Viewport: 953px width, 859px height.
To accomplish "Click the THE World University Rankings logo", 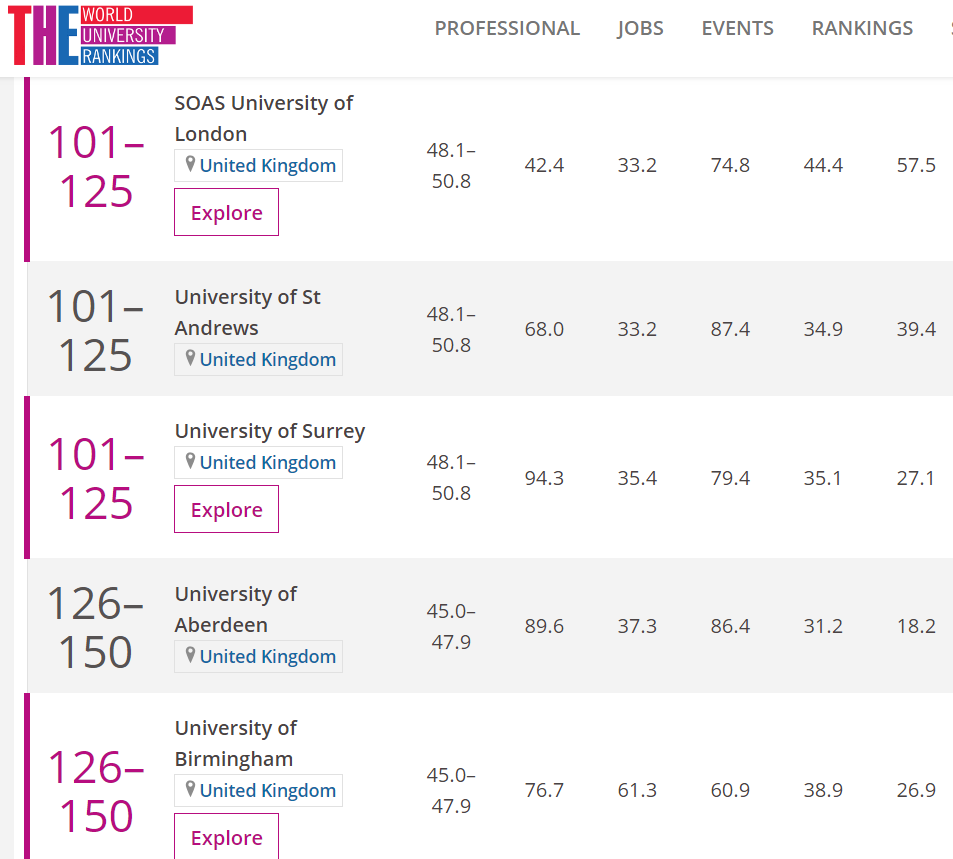I will [x=101, y=35].
